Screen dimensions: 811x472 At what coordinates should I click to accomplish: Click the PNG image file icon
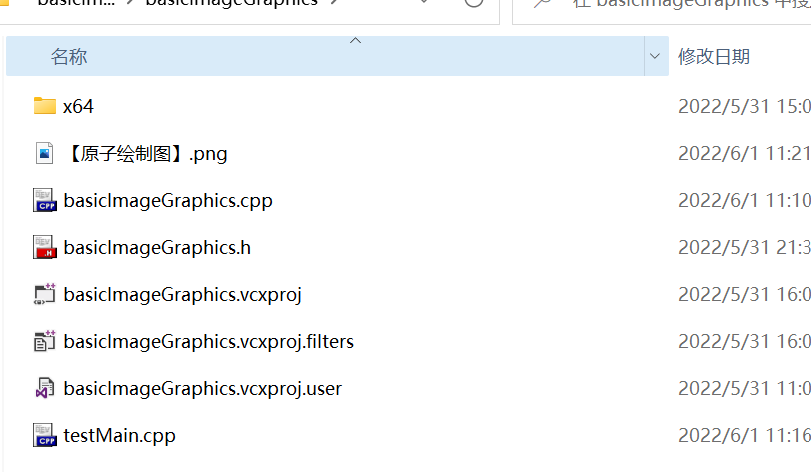coord(44,154)
